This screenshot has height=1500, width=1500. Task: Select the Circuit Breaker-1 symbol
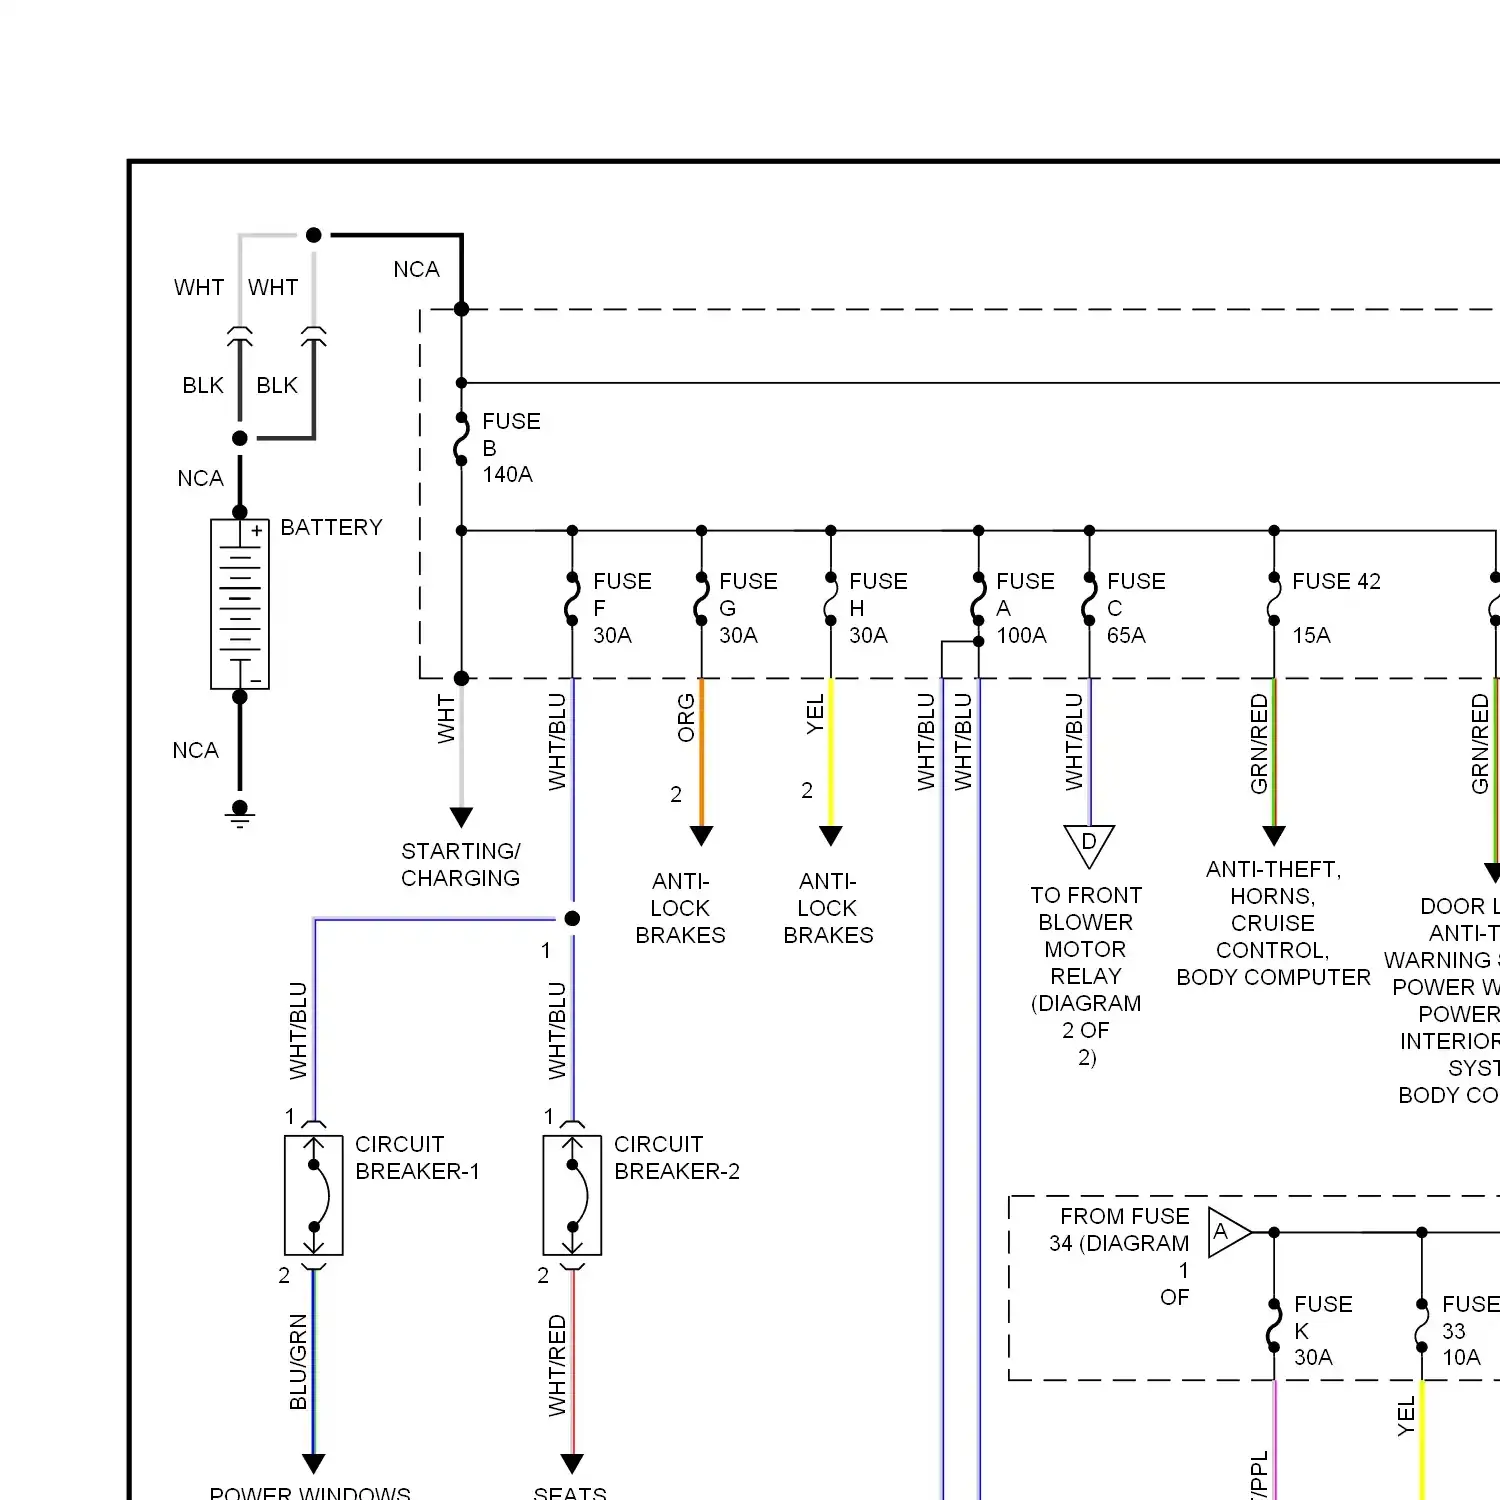[314, 1195]
